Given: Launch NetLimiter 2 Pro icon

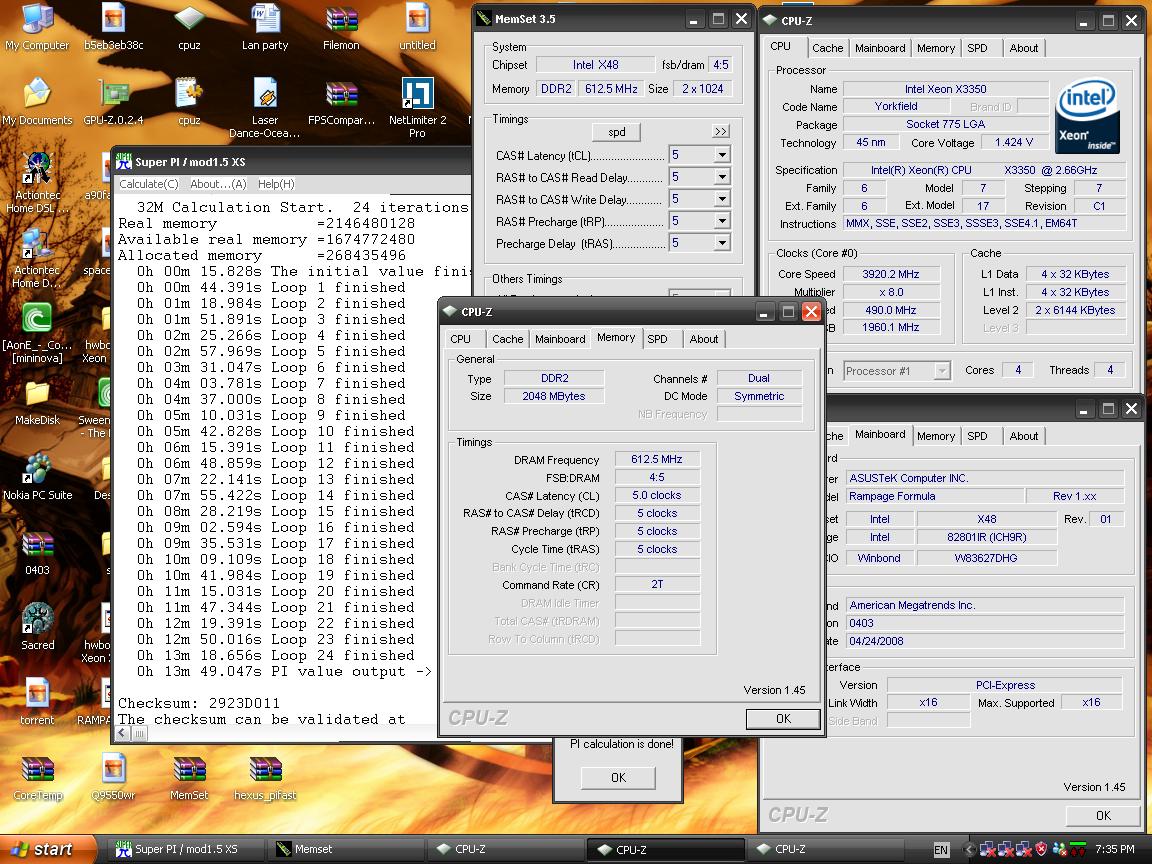Looking at the screenshot, I should (x=417, y=108).
